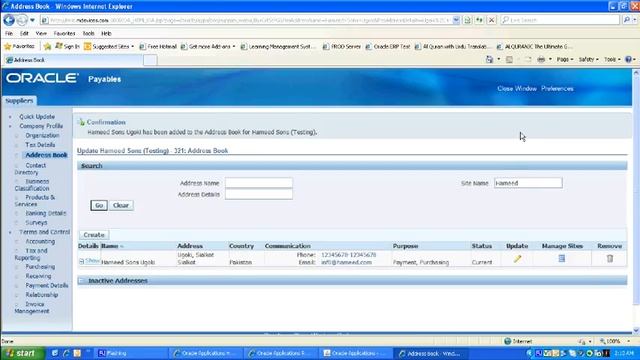Click the Address Details input field

click(258, 194)
